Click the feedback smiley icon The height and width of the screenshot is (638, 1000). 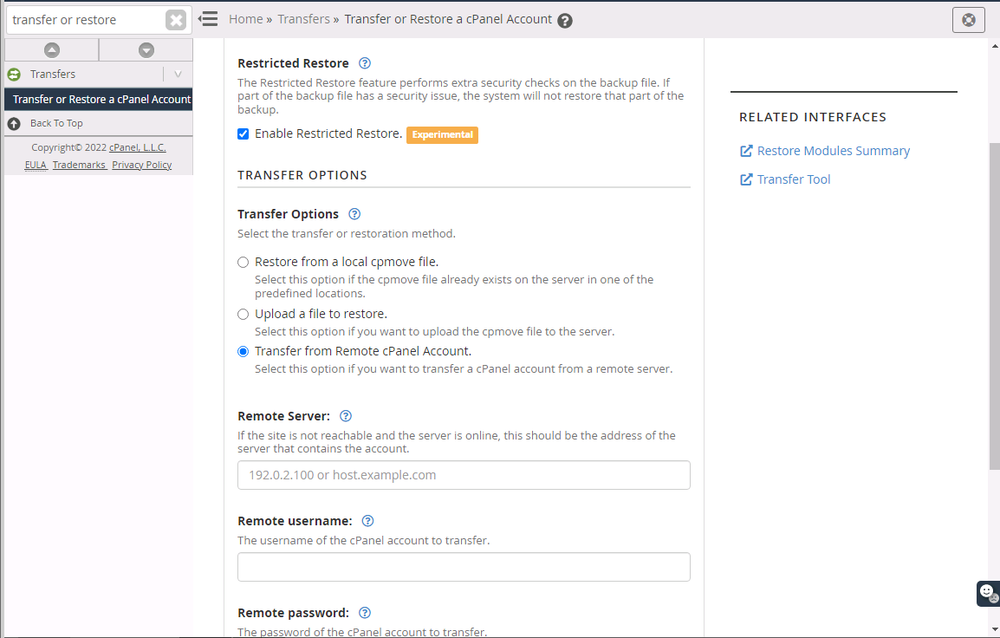tap(988, 593)
